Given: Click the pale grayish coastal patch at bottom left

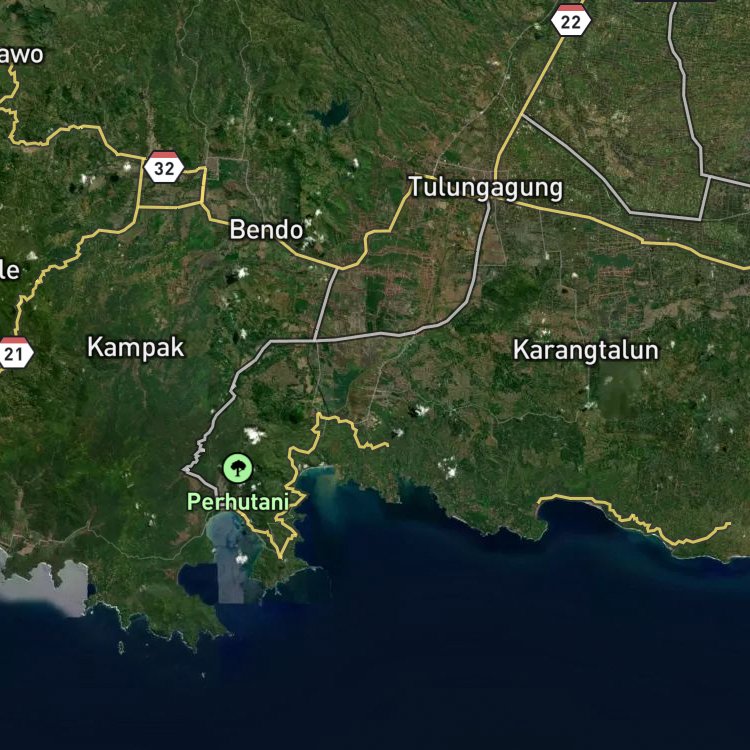Looking at the screenshot, I should 45,587.
